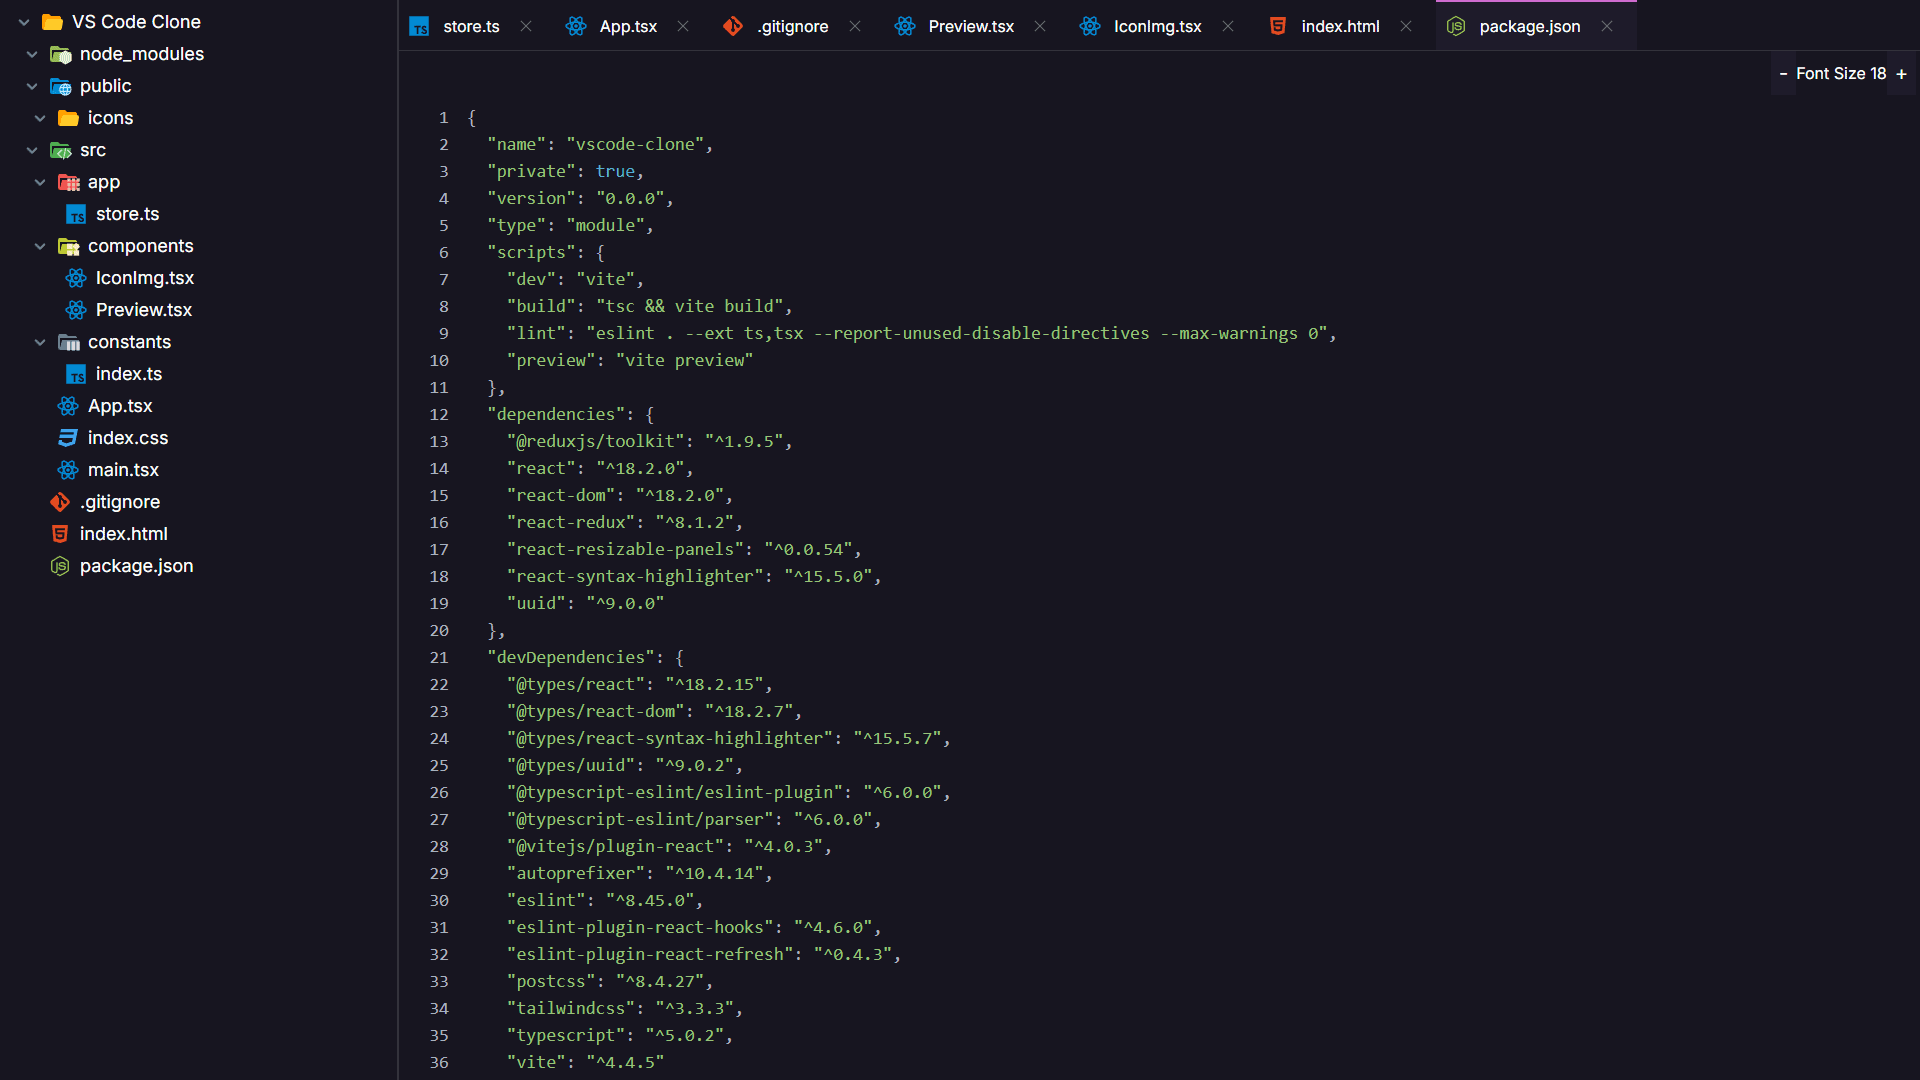Collapse the icons folder chevron
The width and height of the screenshot is (1920, 1080).
40,118
